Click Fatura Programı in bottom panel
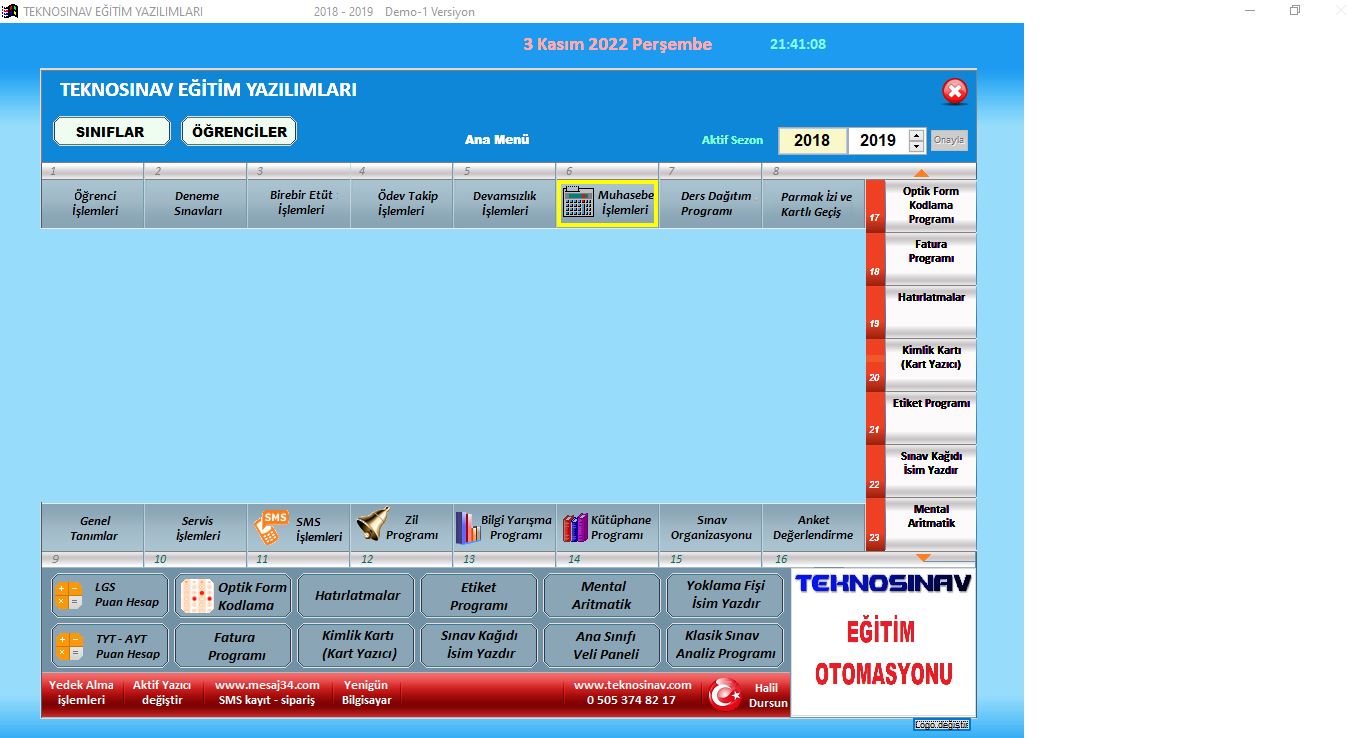This screenshot has height=738, width=1366. pyautogui.click(x=234, y=646)
